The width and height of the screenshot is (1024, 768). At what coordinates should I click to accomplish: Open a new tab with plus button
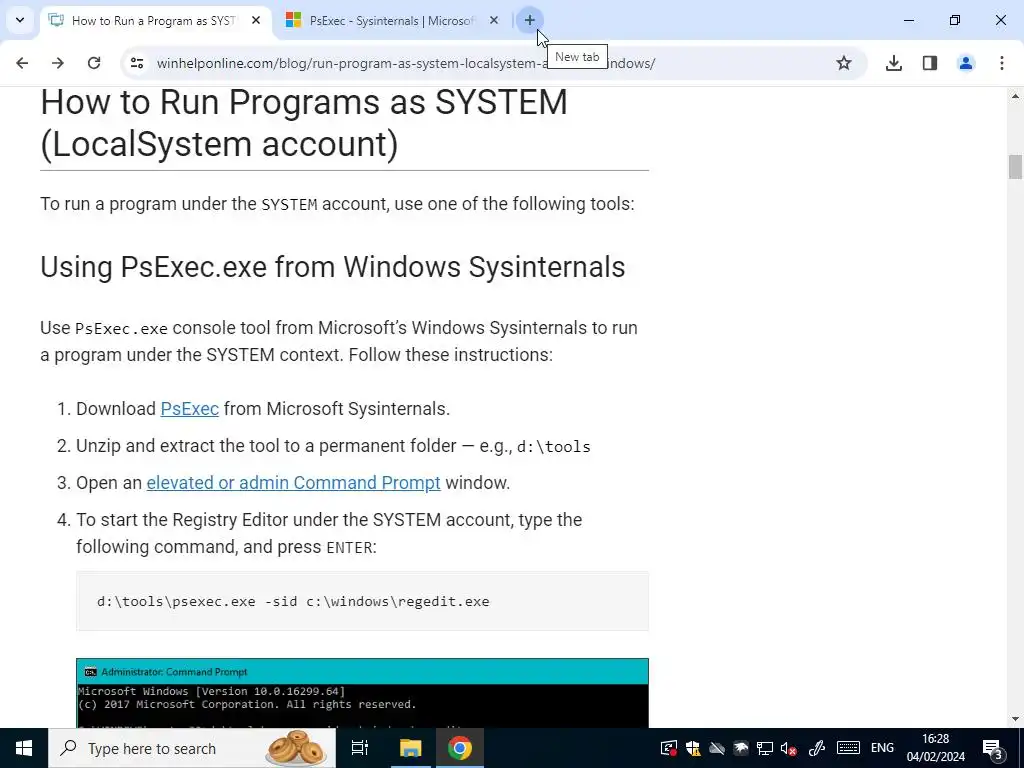pyautogui.click(x=529, y=20)
